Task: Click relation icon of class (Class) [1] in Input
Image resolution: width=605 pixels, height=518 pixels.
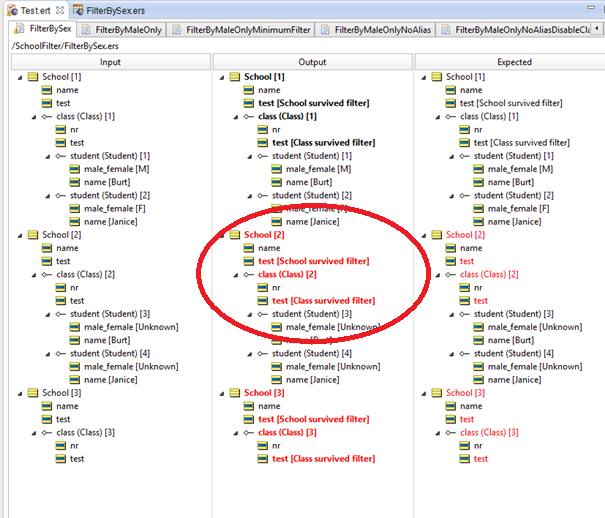Action: pos(47,116)
